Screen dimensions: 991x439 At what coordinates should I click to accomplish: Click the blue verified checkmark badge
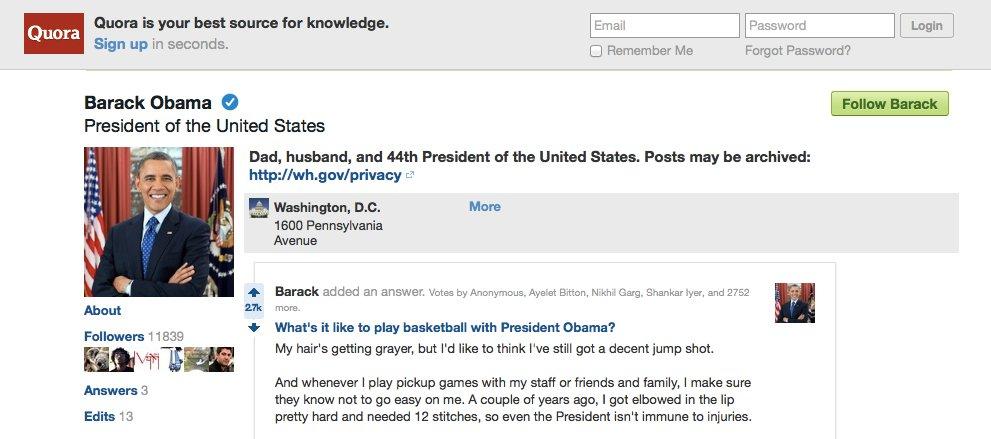[x=230, y=102]
